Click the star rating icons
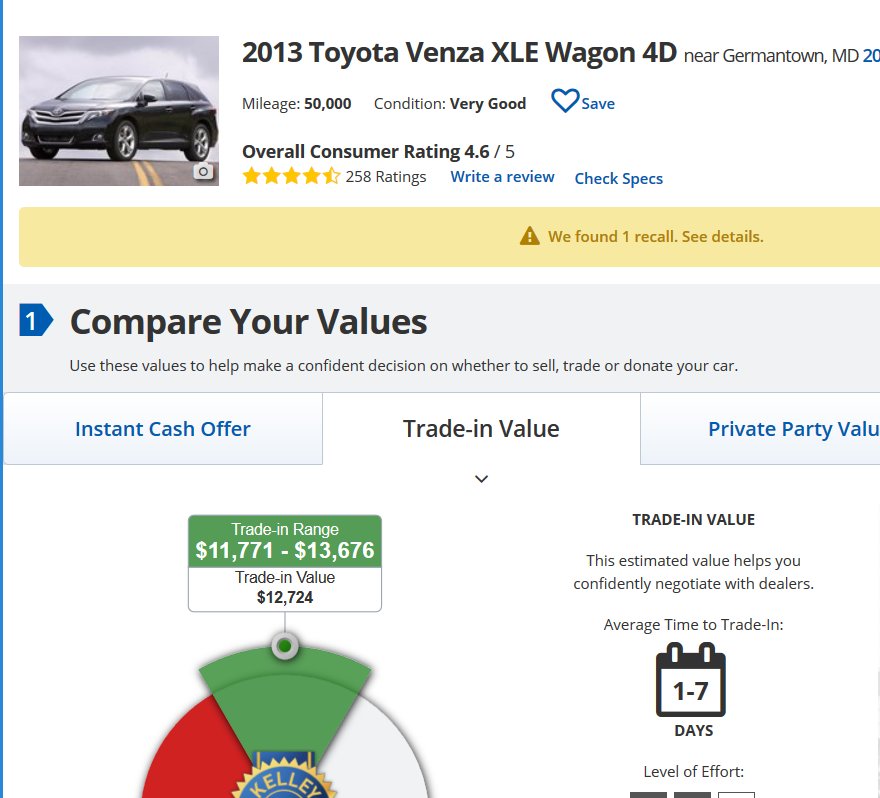Image resolution: width=880 pixels, height=798 pixels. [291, 176]
